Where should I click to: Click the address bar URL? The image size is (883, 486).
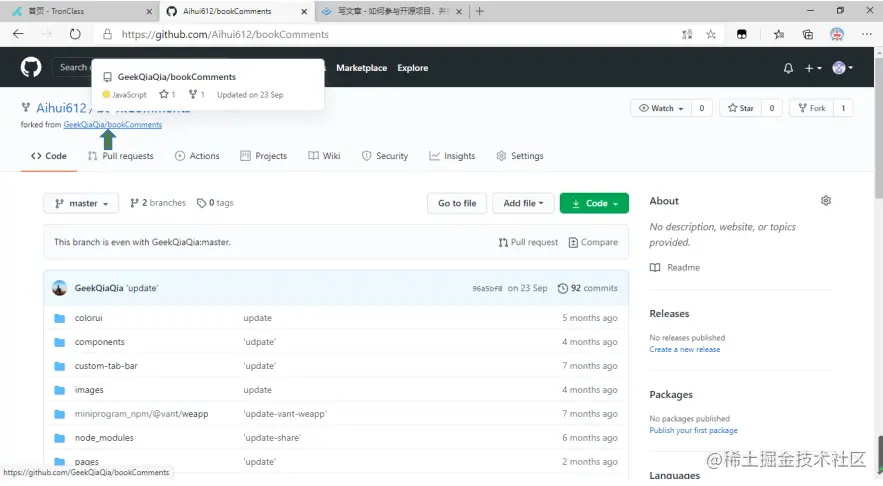[225, 34]
